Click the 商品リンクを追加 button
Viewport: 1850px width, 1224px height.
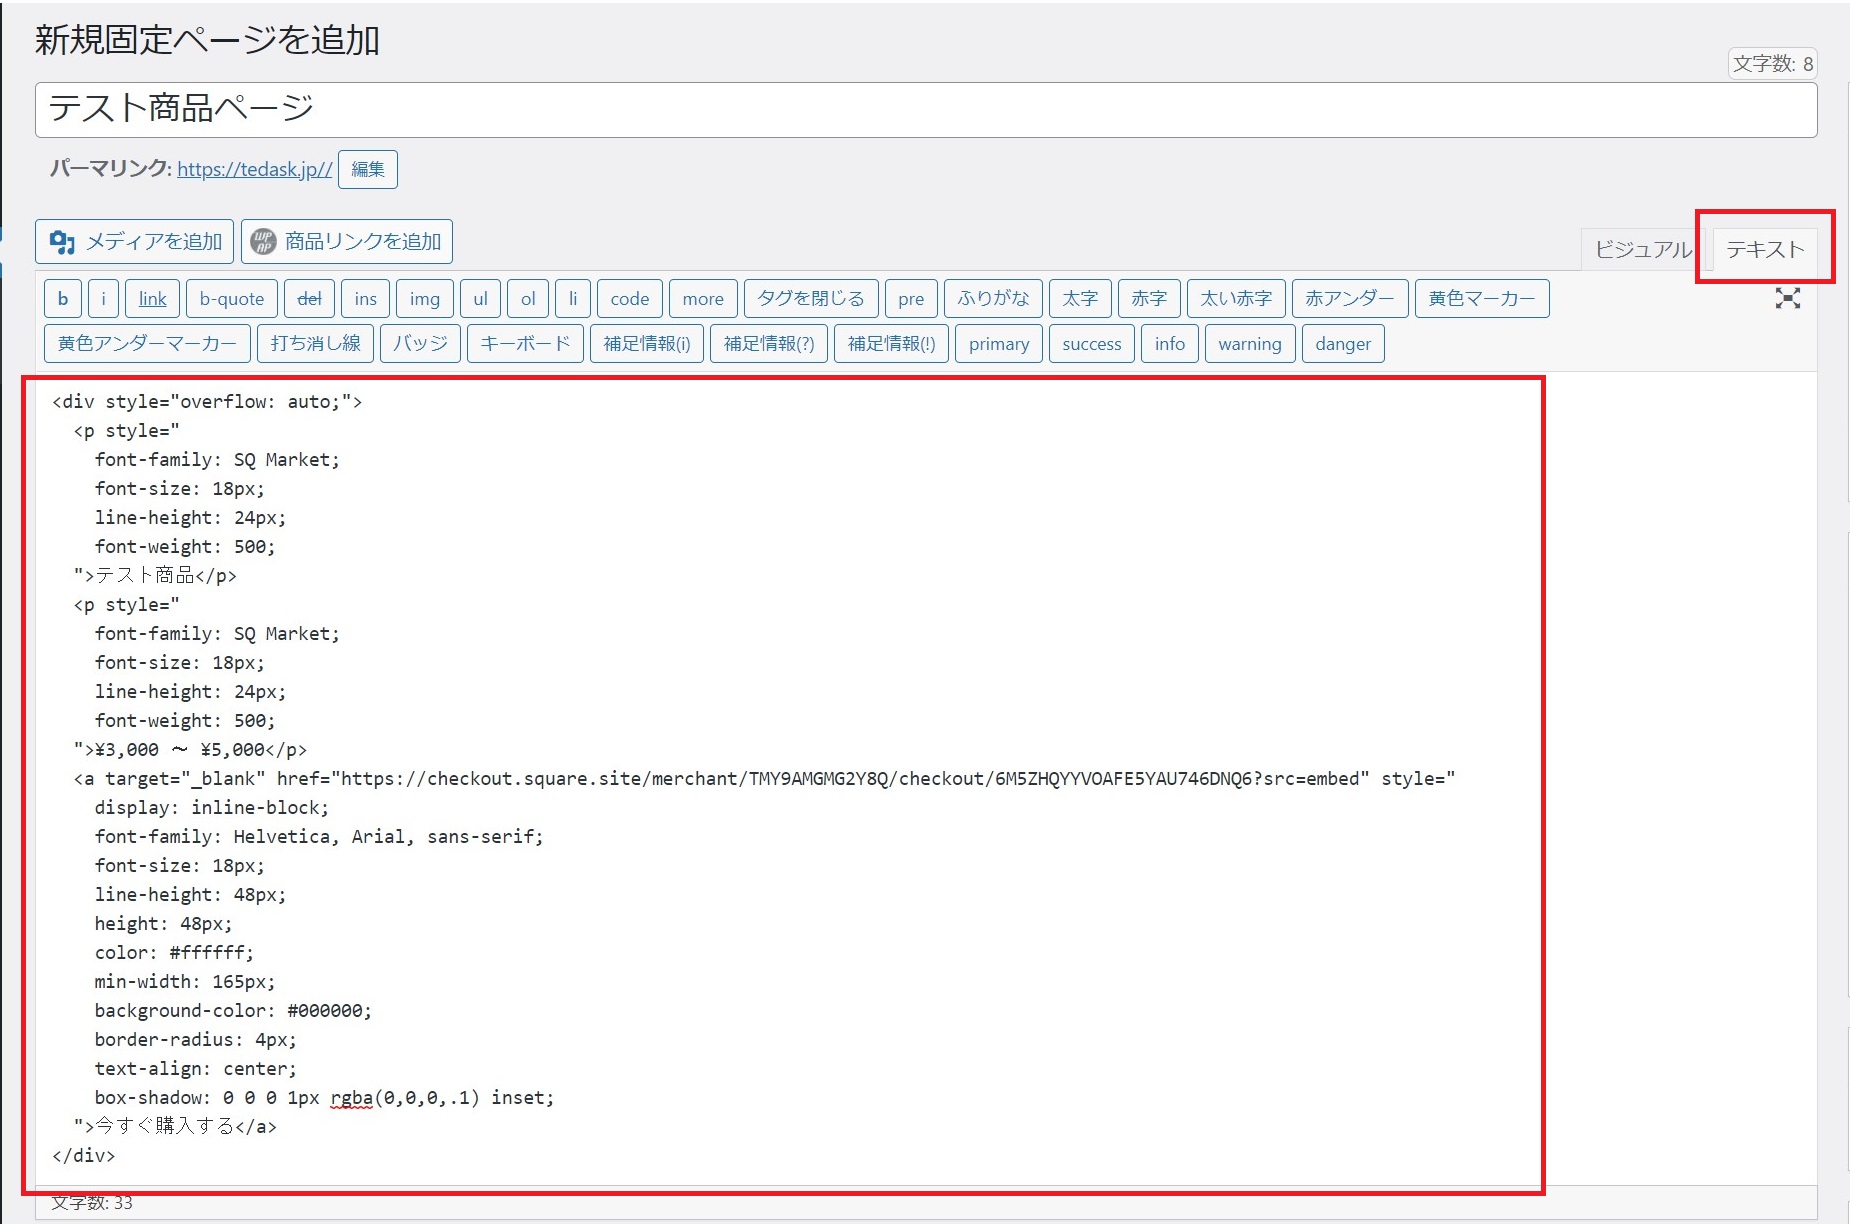(x=347, y=241)
